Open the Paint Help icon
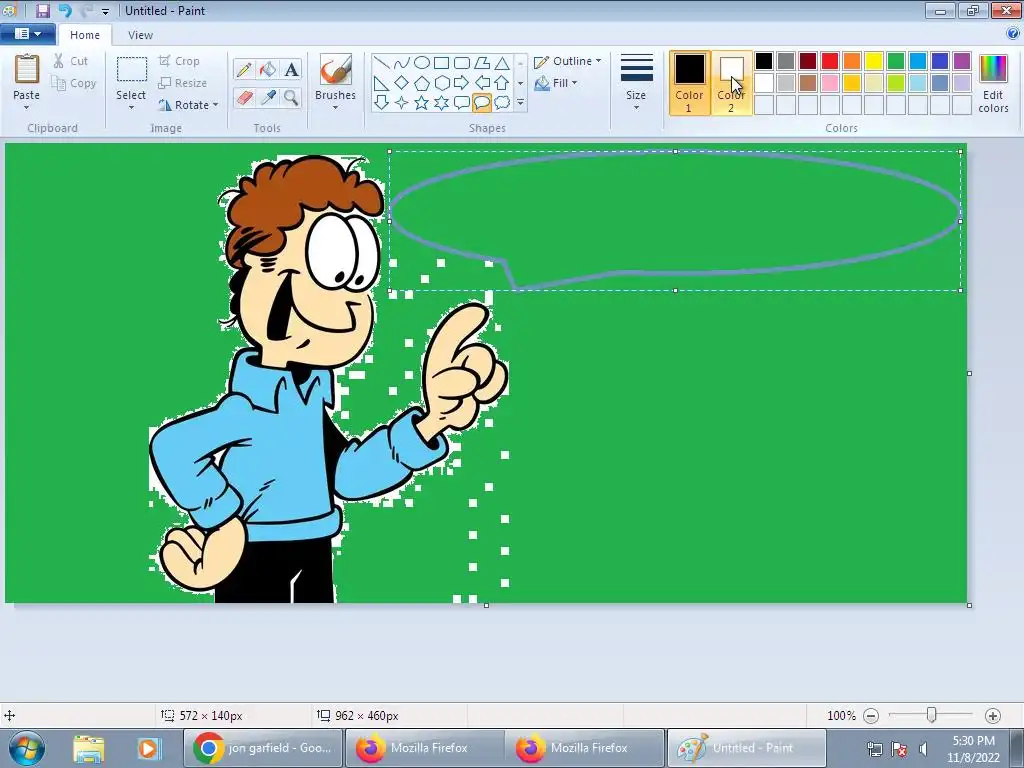 point(1013,33)
